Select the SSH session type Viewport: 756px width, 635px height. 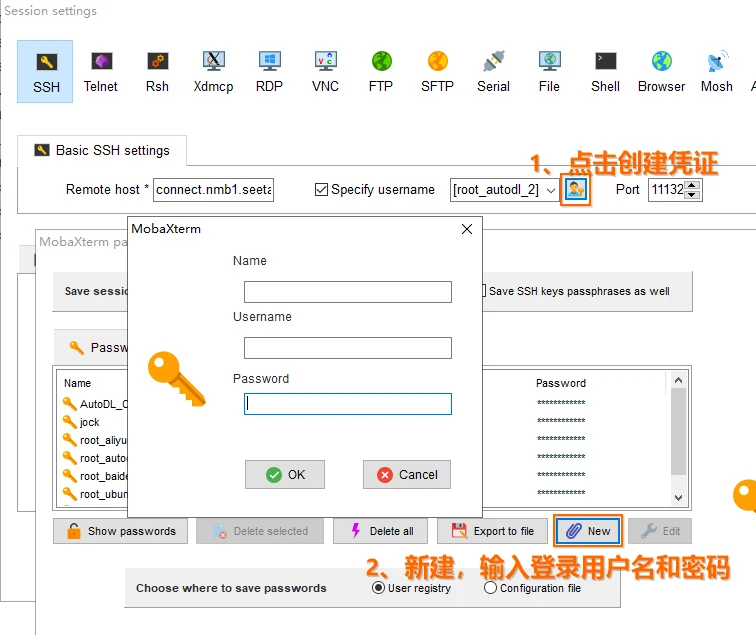click(x=45, y=71)
